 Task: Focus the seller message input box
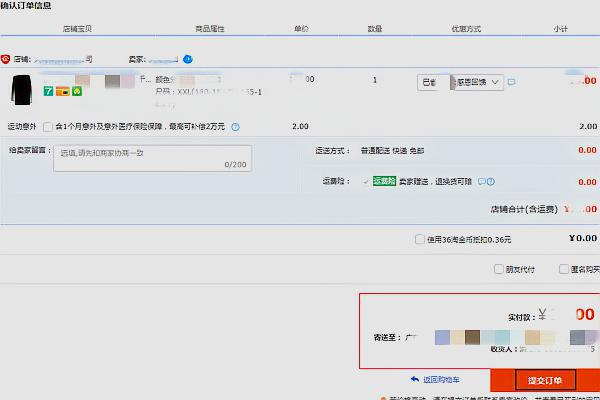click(x=153, y=158)
